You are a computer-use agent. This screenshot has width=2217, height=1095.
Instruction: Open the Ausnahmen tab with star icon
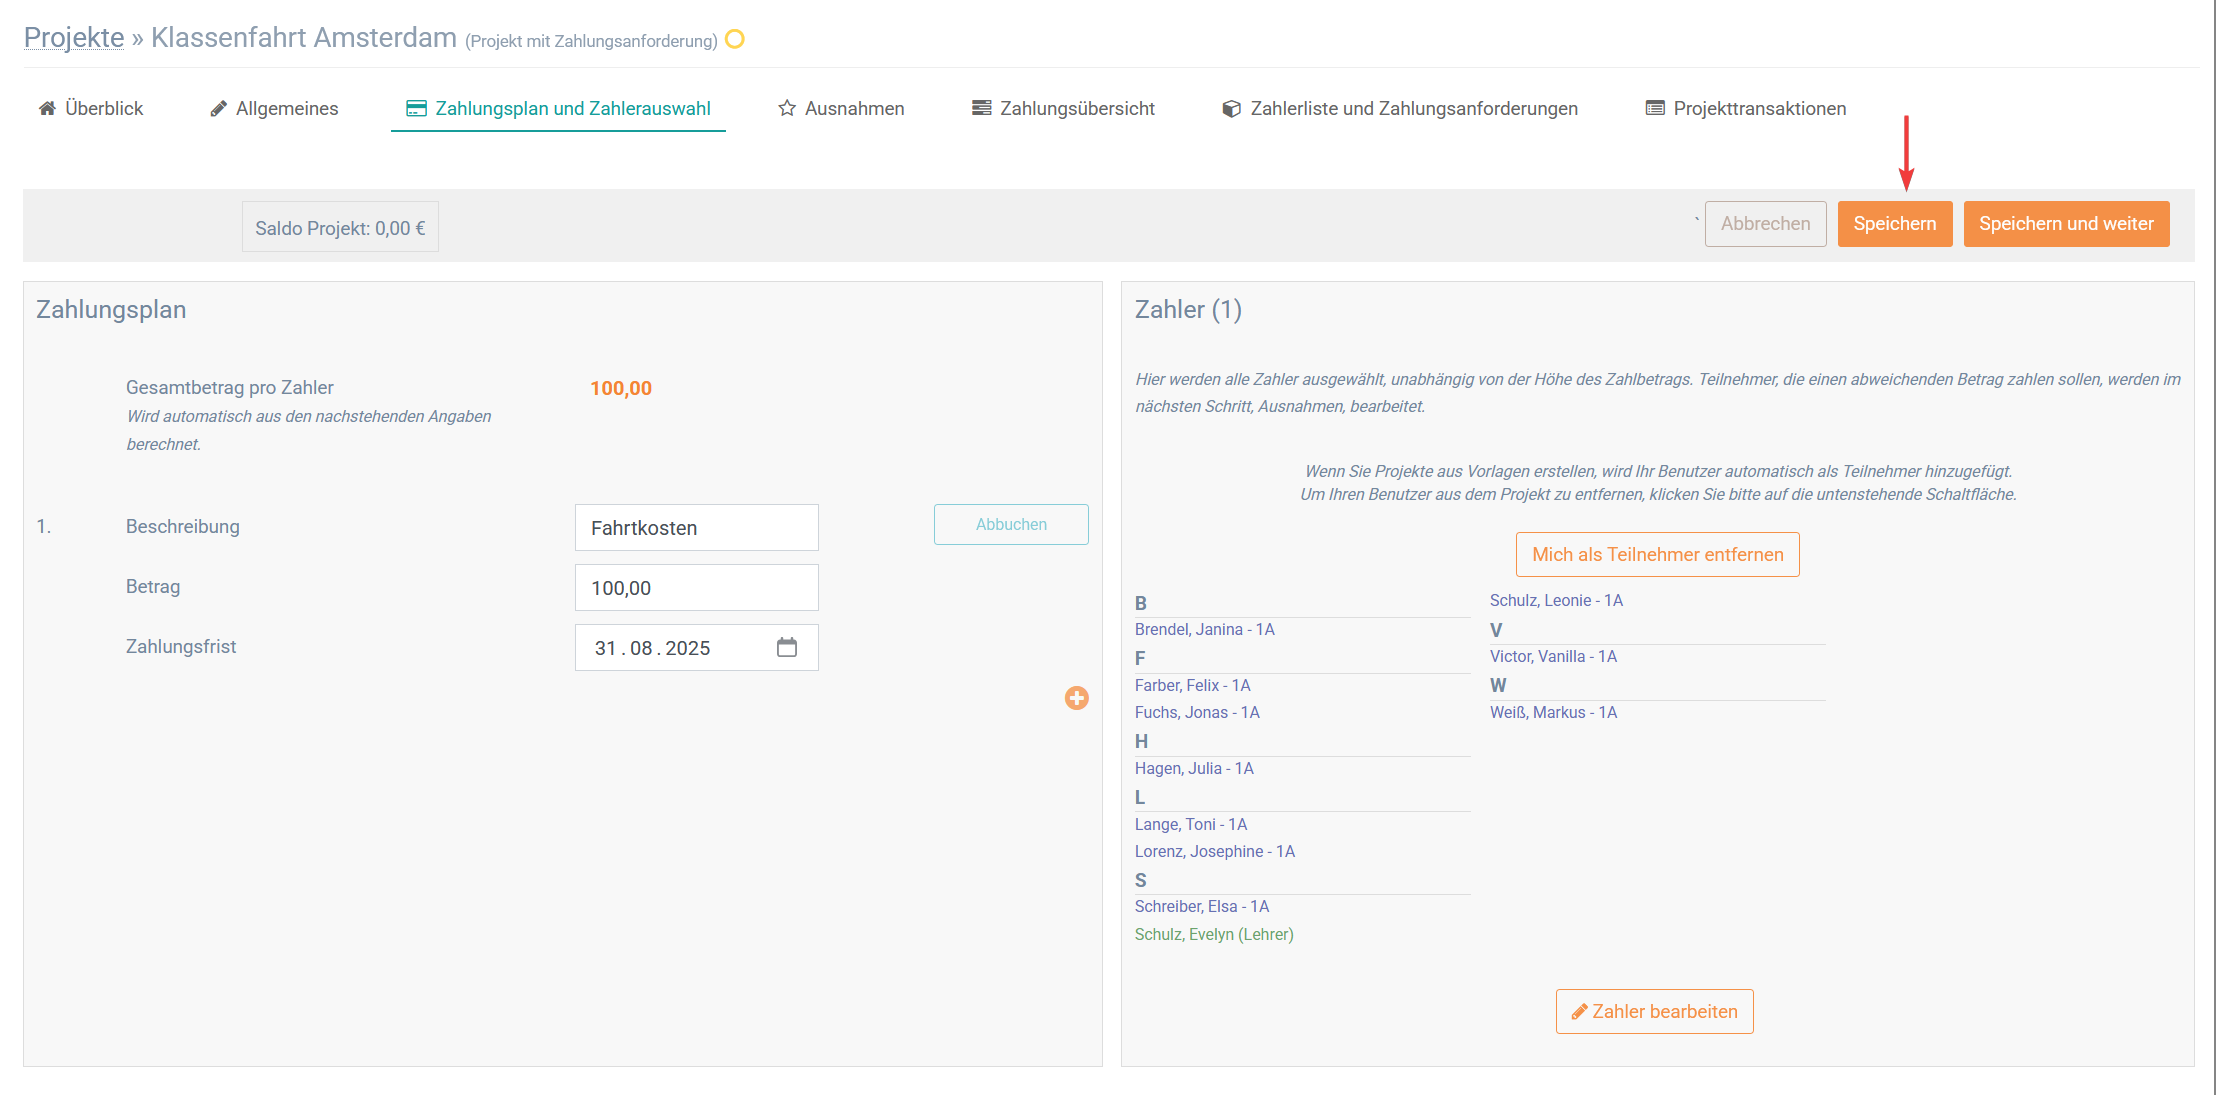(841, 108)
